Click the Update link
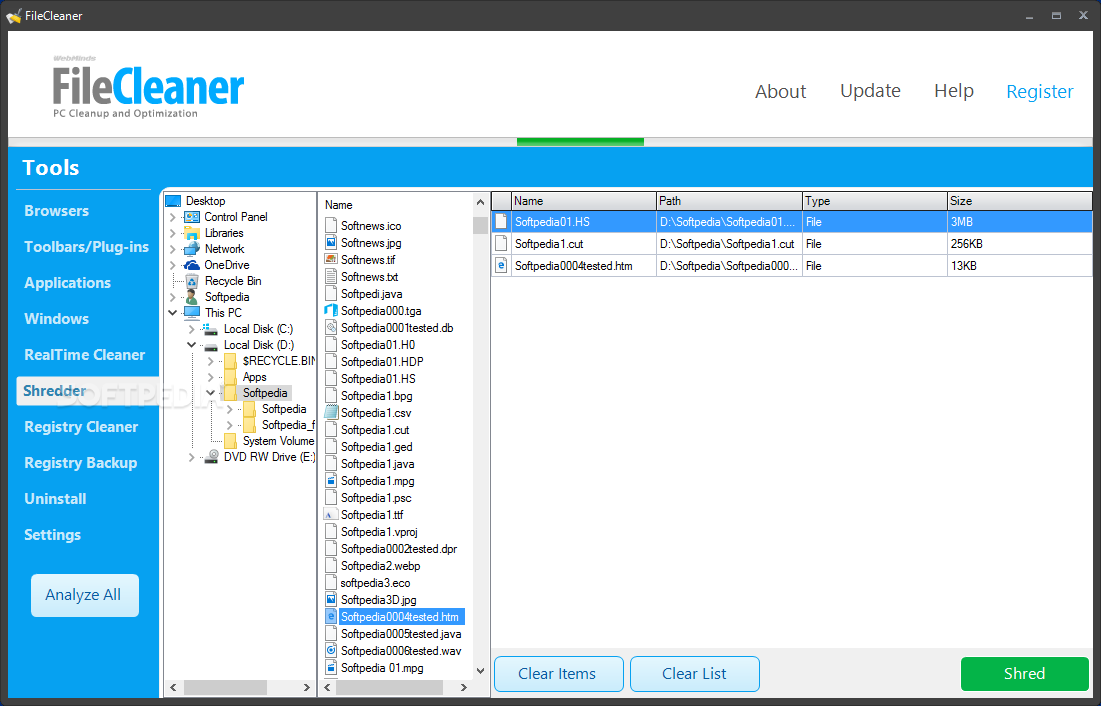 click(x=870, y=91)
